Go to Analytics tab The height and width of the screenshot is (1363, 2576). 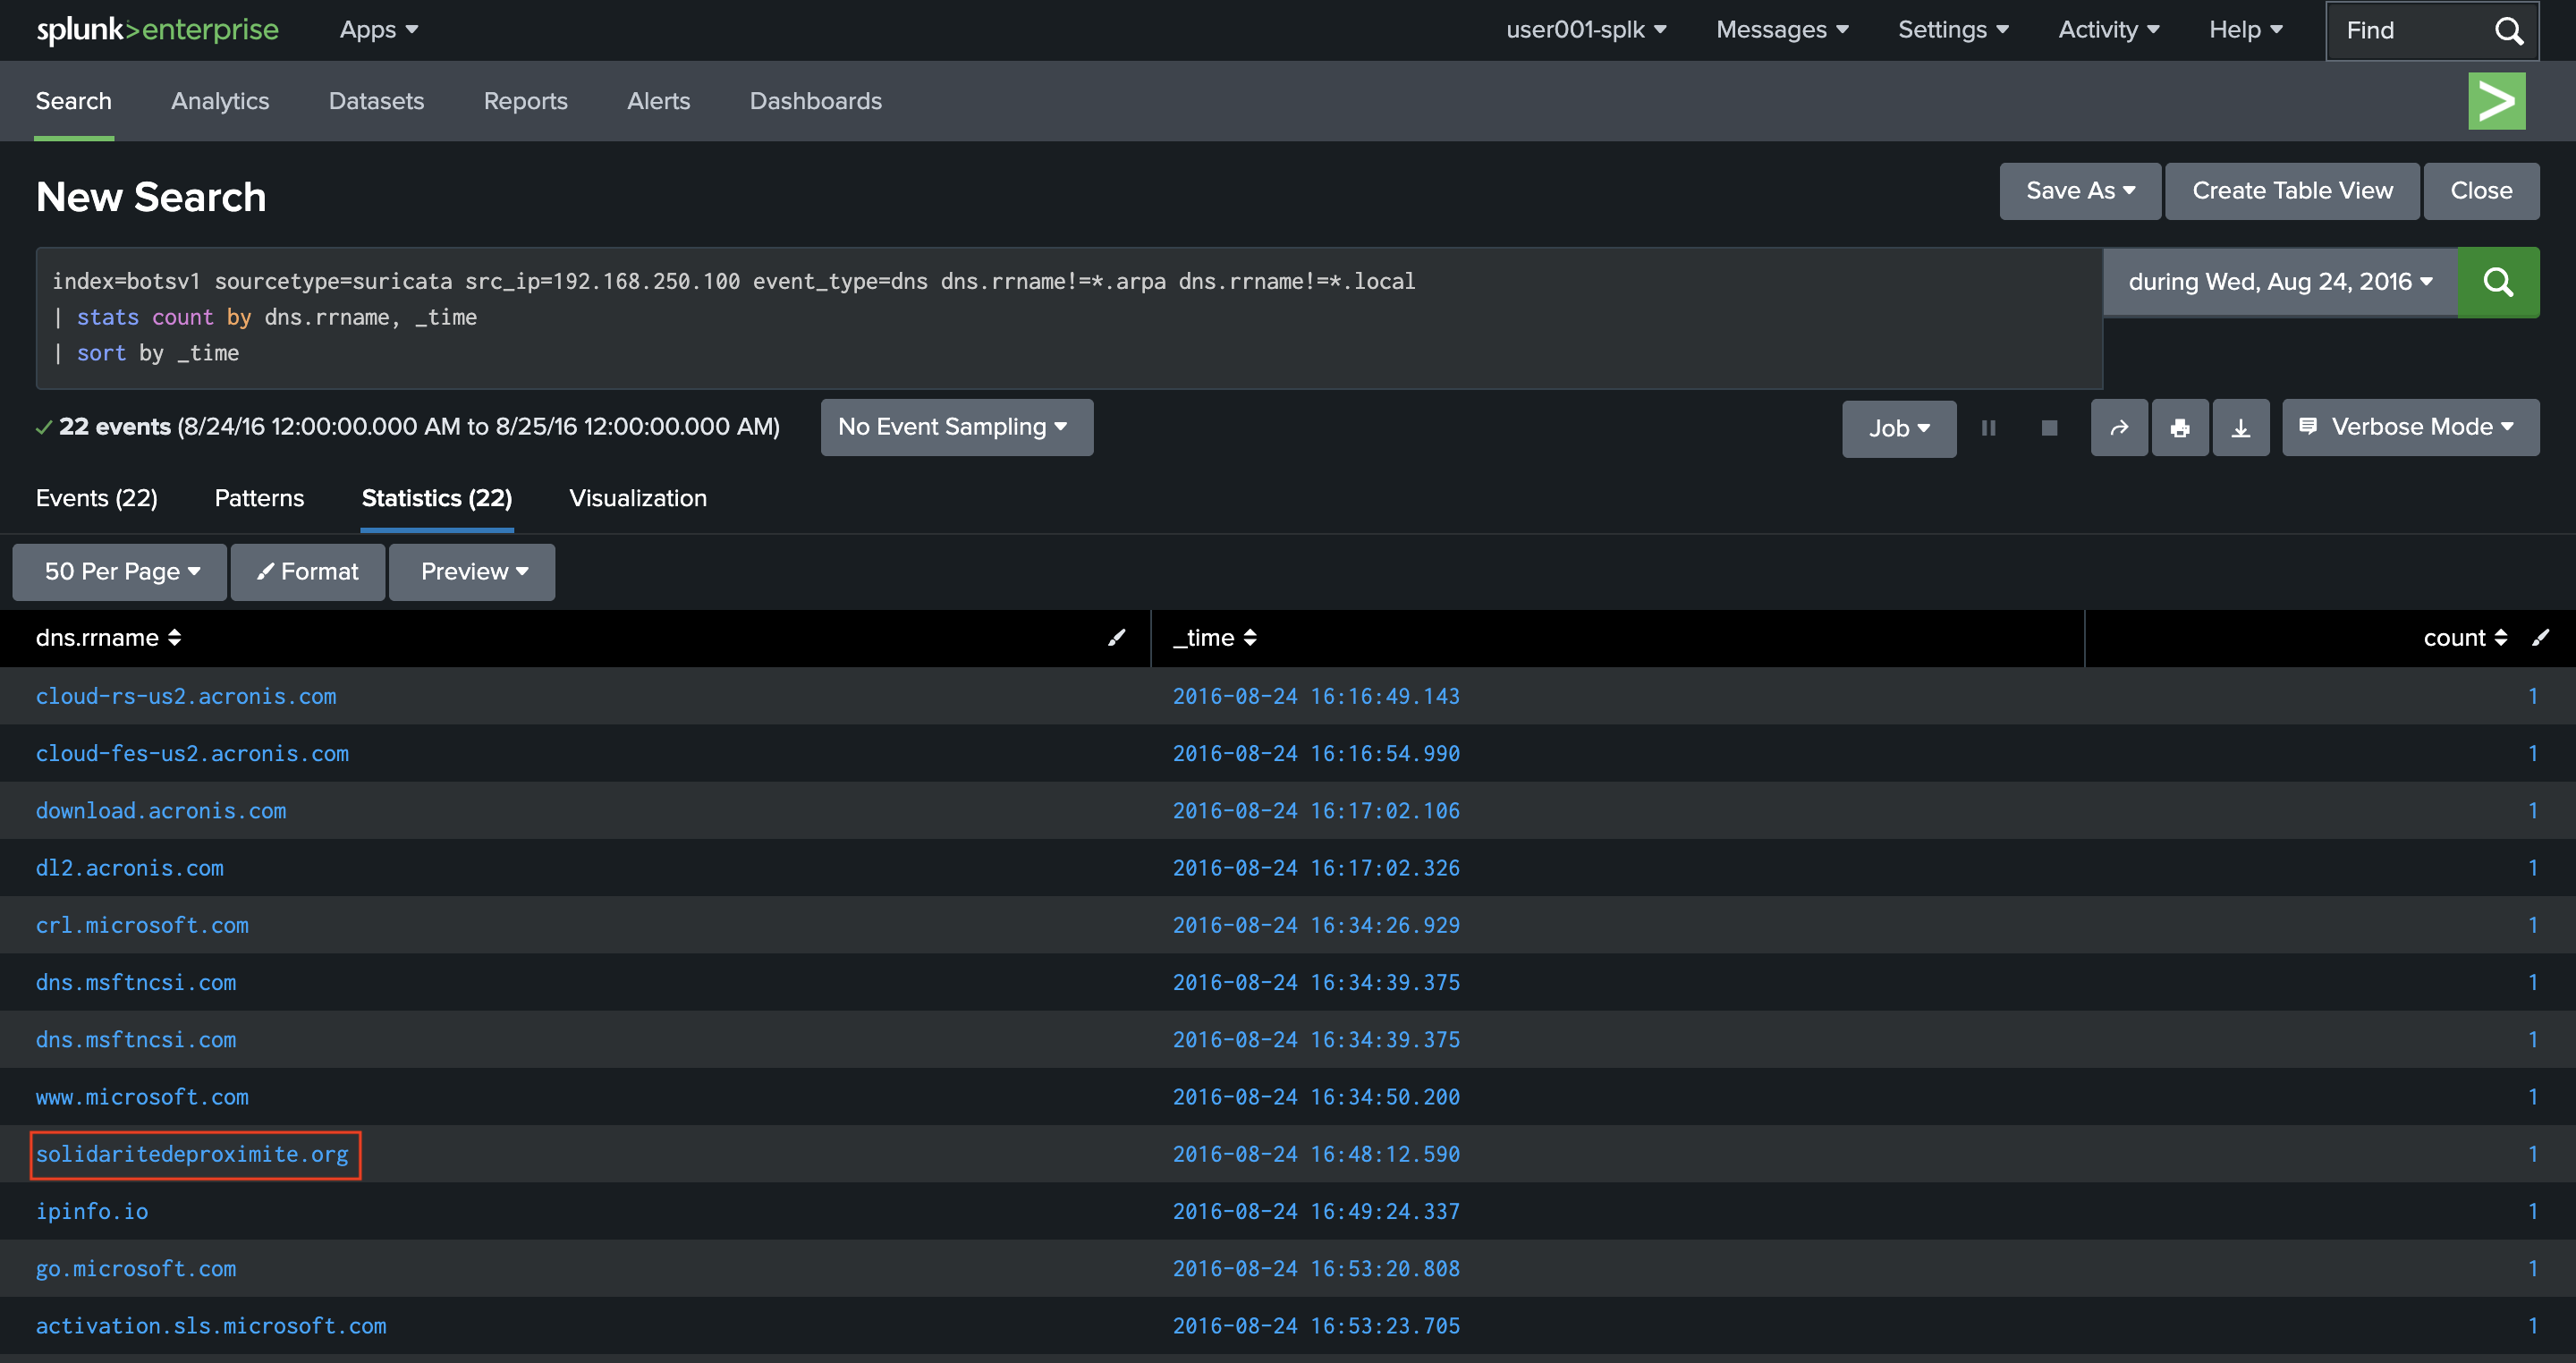220,101
